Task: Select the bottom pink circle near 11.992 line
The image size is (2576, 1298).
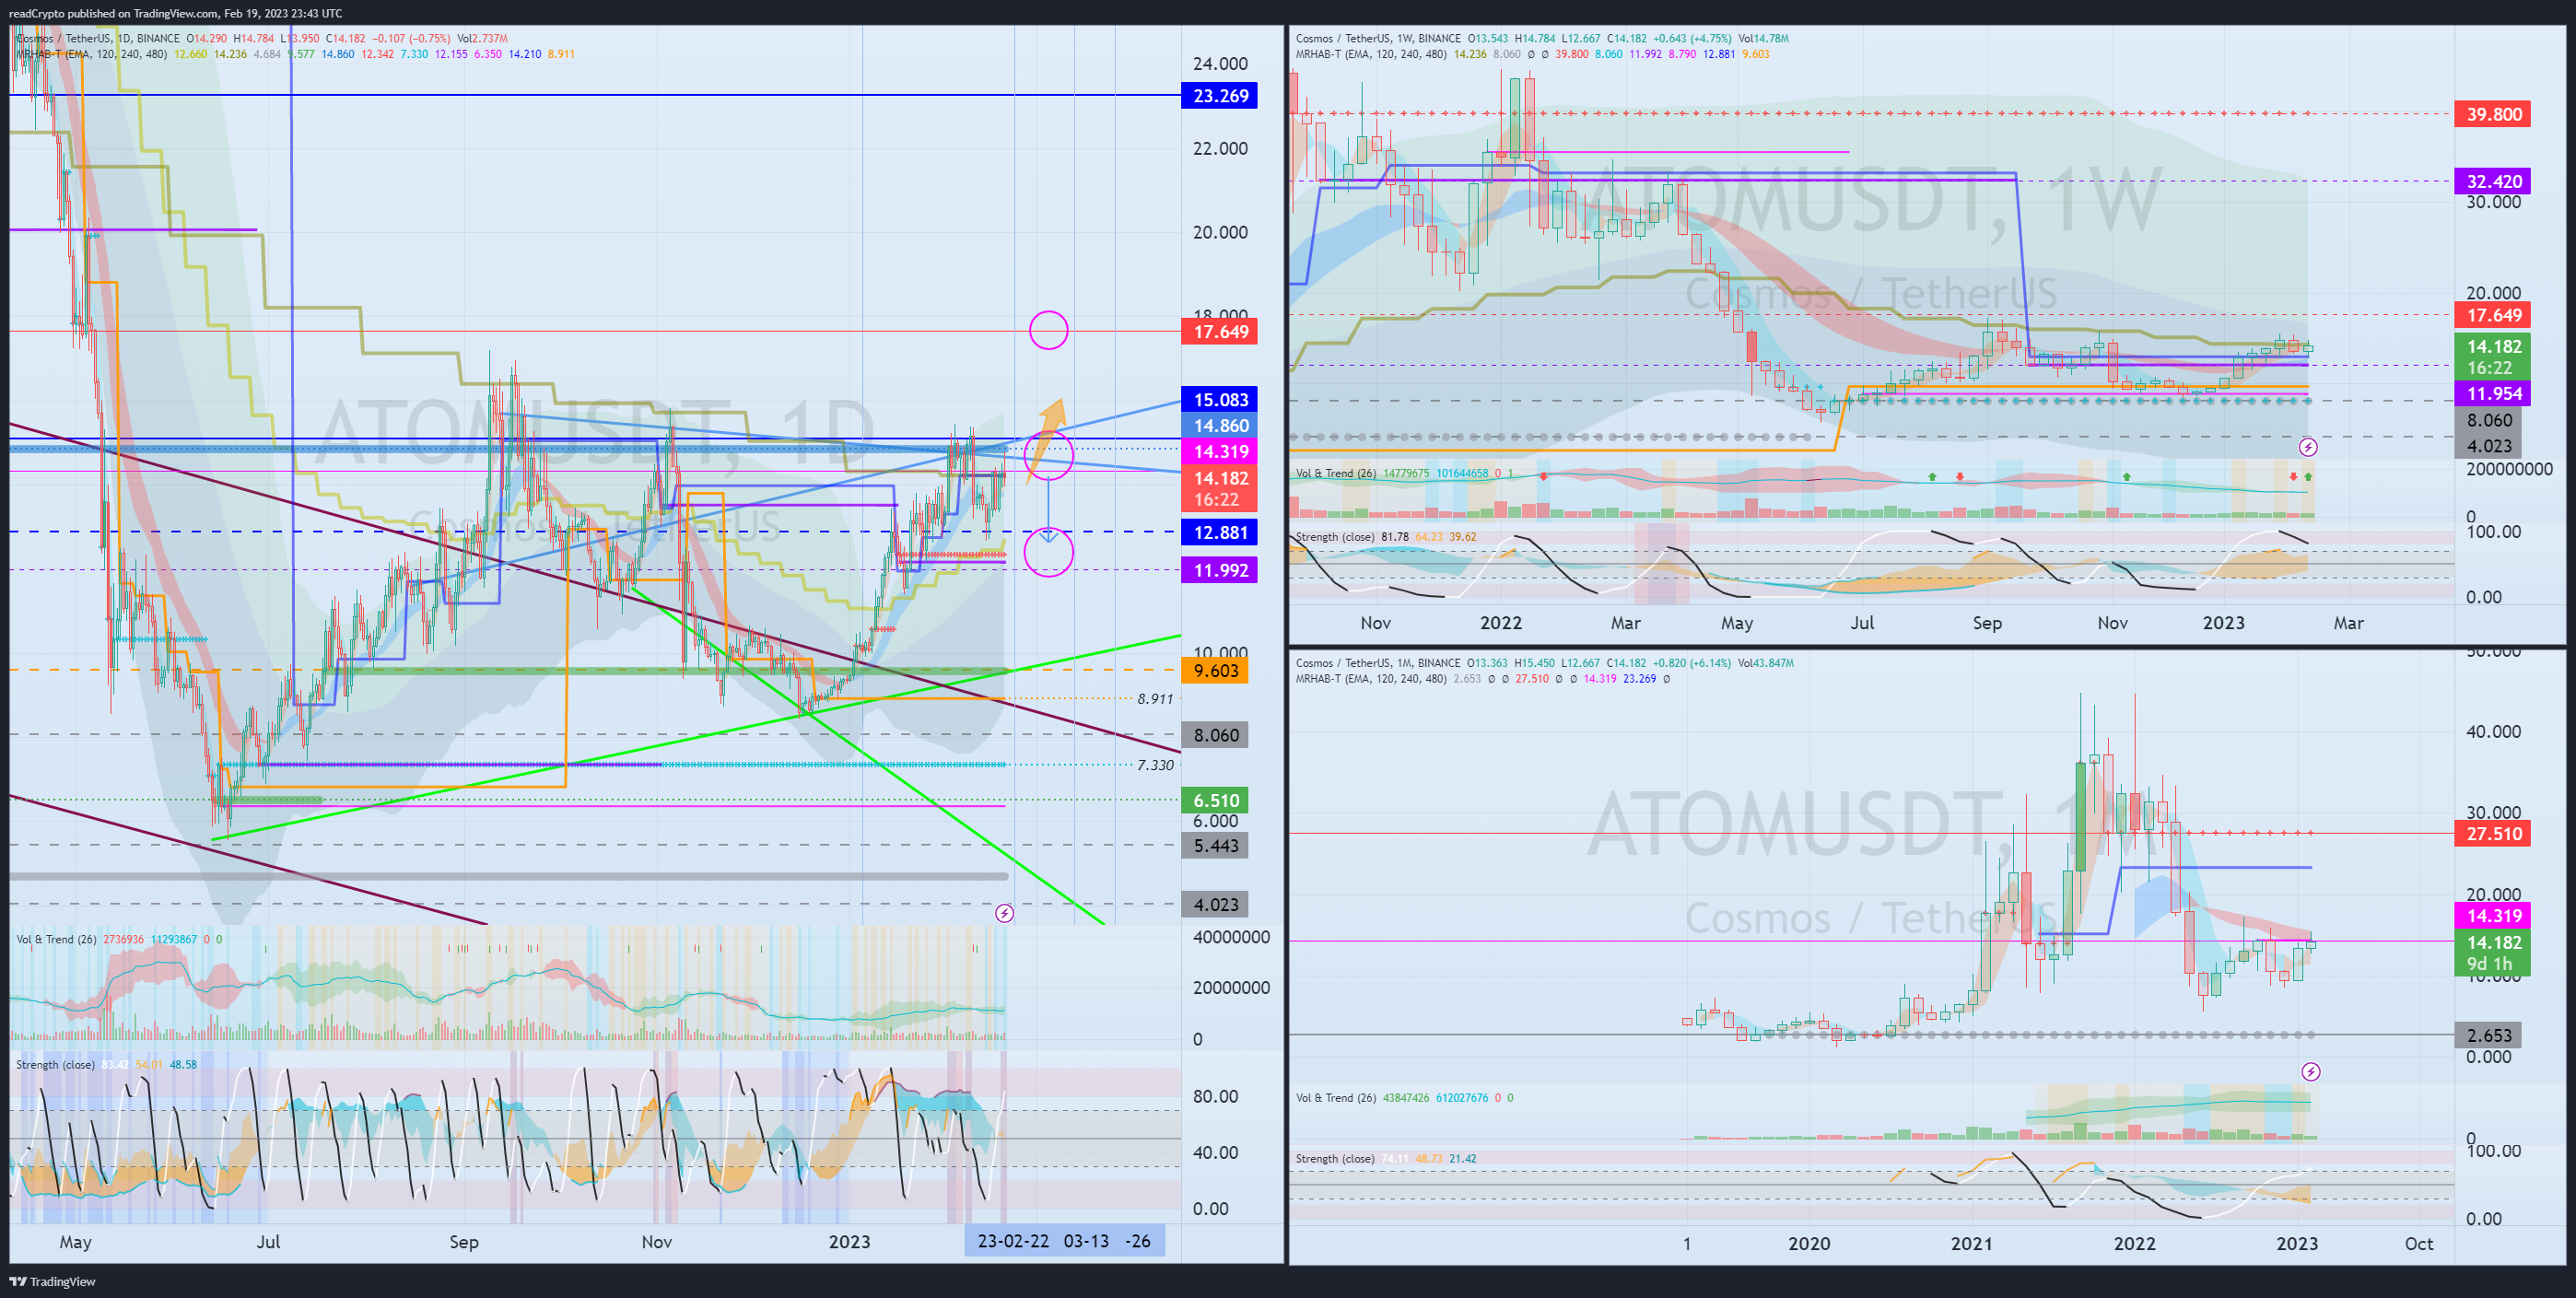Action: tap(1049, 552)
